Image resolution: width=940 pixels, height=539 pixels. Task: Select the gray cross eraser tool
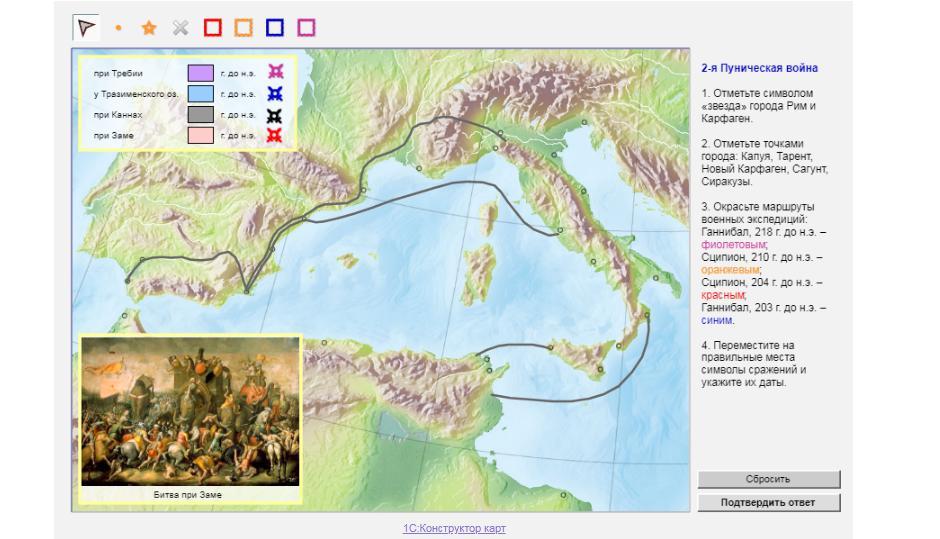click(180, 28)
